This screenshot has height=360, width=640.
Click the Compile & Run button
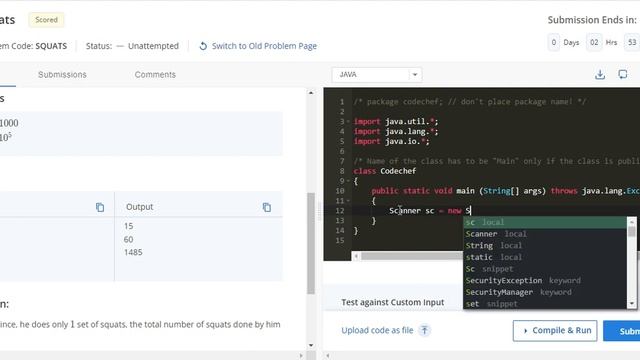click(x=555, y=331)
